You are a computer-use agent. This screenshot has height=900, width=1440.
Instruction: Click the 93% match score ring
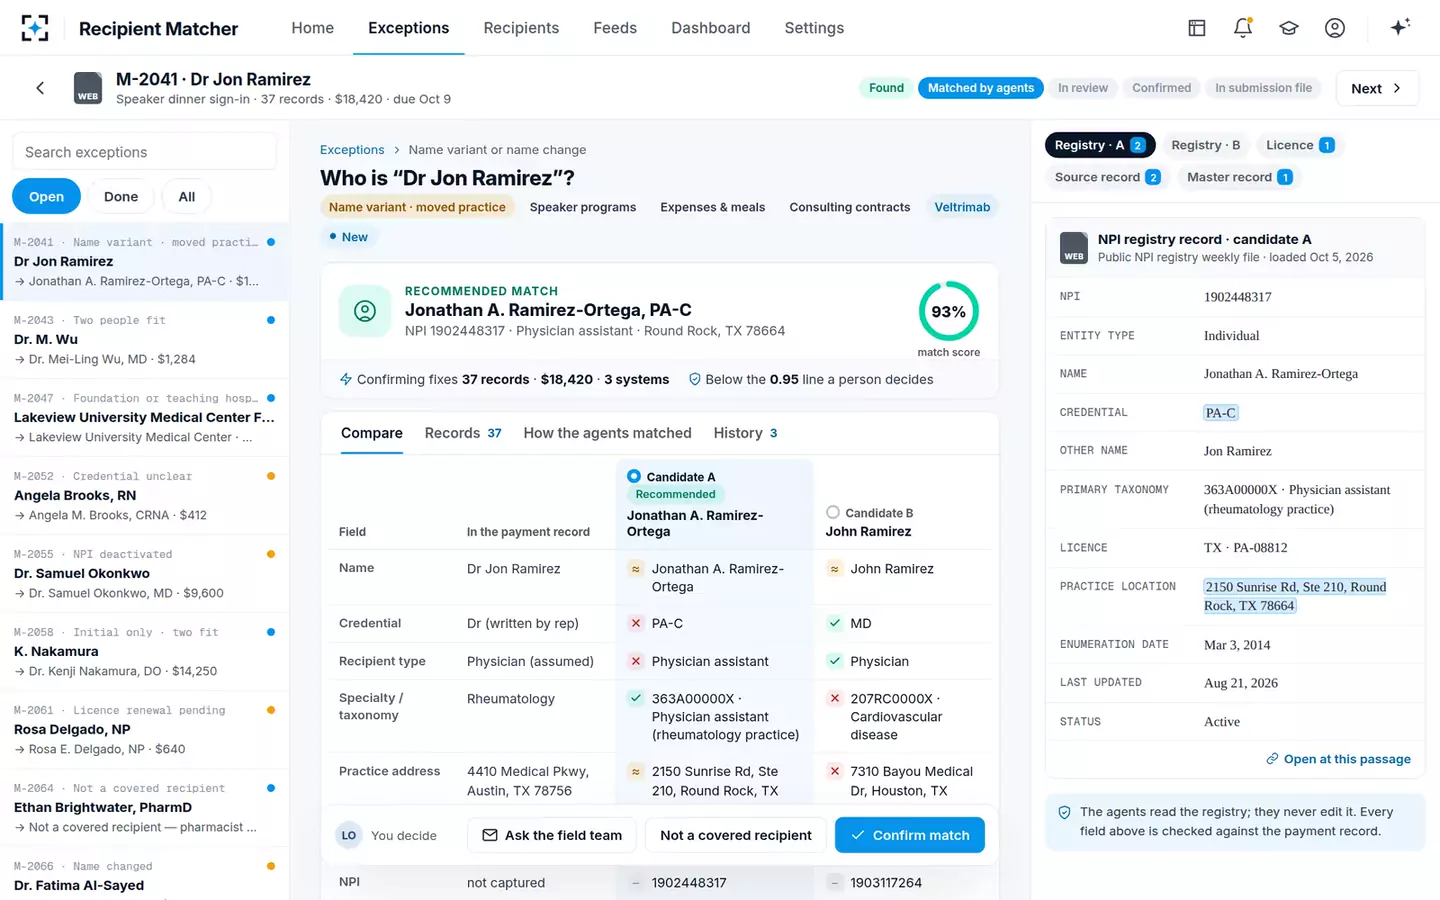pyautogui.click(x=948, y=311)
